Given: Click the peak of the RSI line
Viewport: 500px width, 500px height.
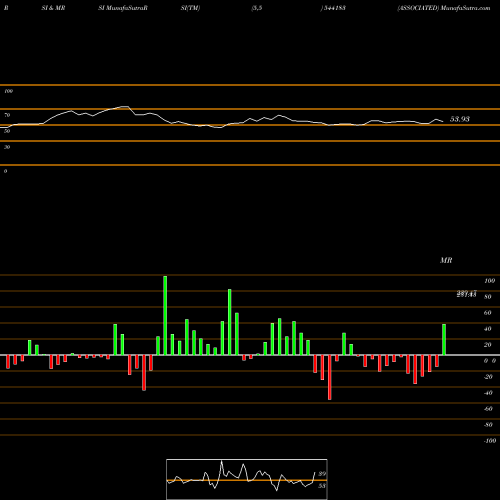Looking at the screenshot, I should pos(125,107).
